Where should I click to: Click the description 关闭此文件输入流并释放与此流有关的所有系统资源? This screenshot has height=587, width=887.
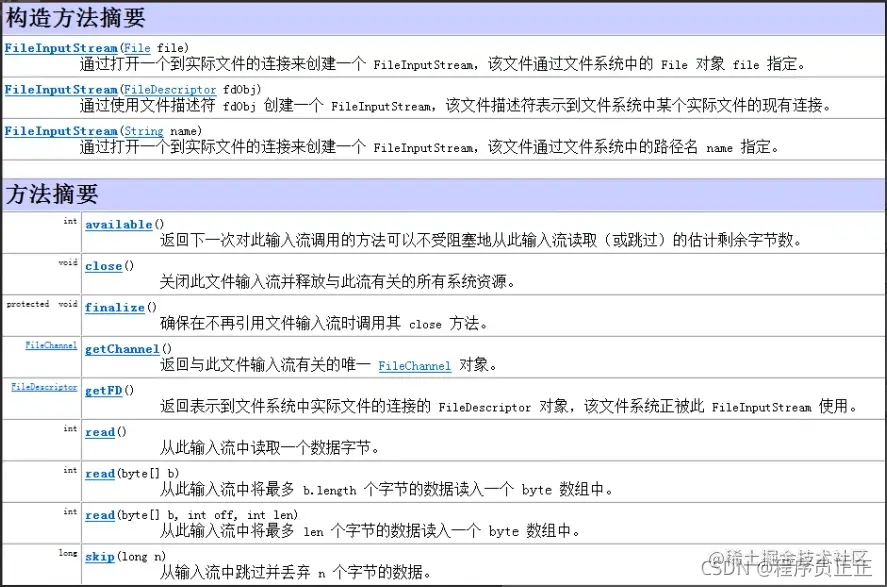(337, 281)
